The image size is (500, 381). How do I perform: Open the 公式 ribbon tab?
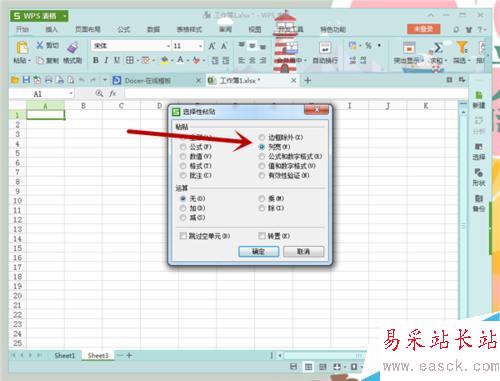click(124, 29)
